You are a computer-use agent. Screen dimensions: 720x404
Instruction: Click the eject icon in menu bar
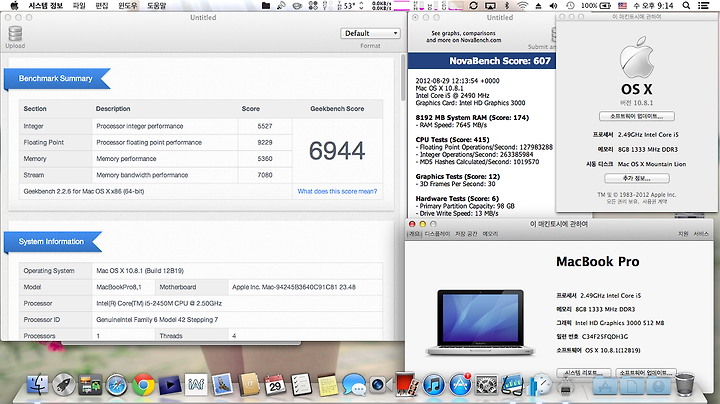pos(538,6)
